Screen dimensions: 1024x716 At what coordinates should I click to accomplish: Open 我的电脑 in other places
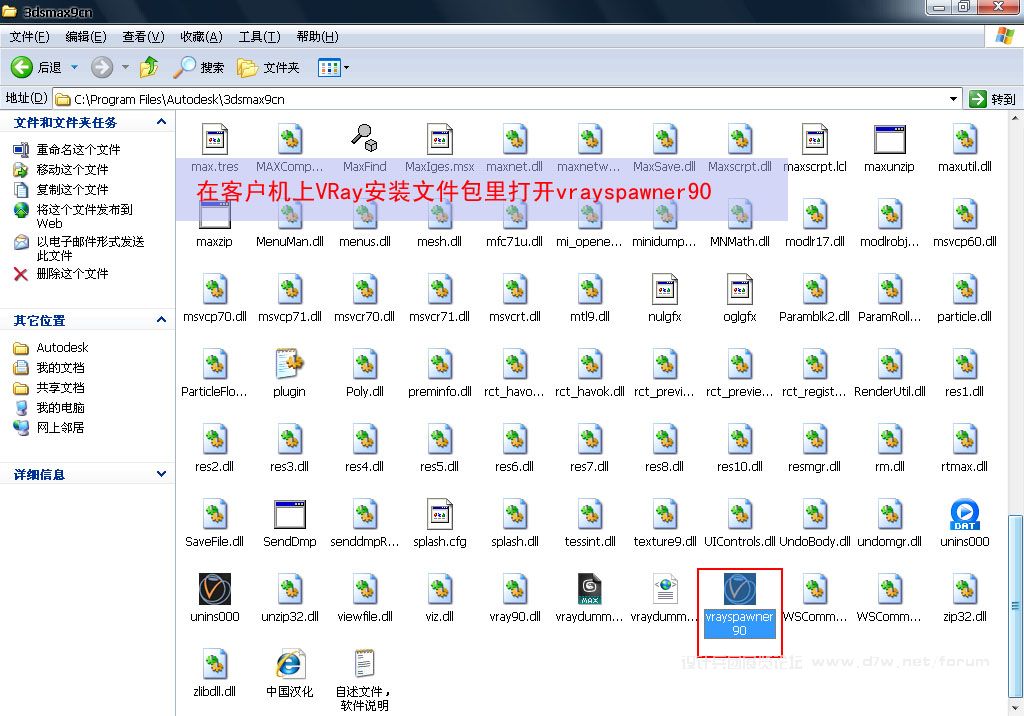point(60,408)
